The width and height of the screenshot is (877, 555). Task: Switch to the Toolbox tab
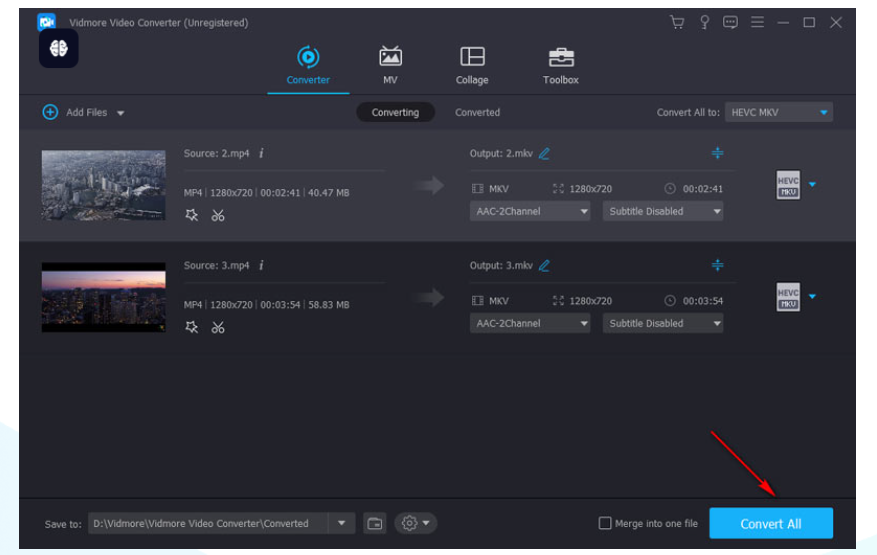560,65
